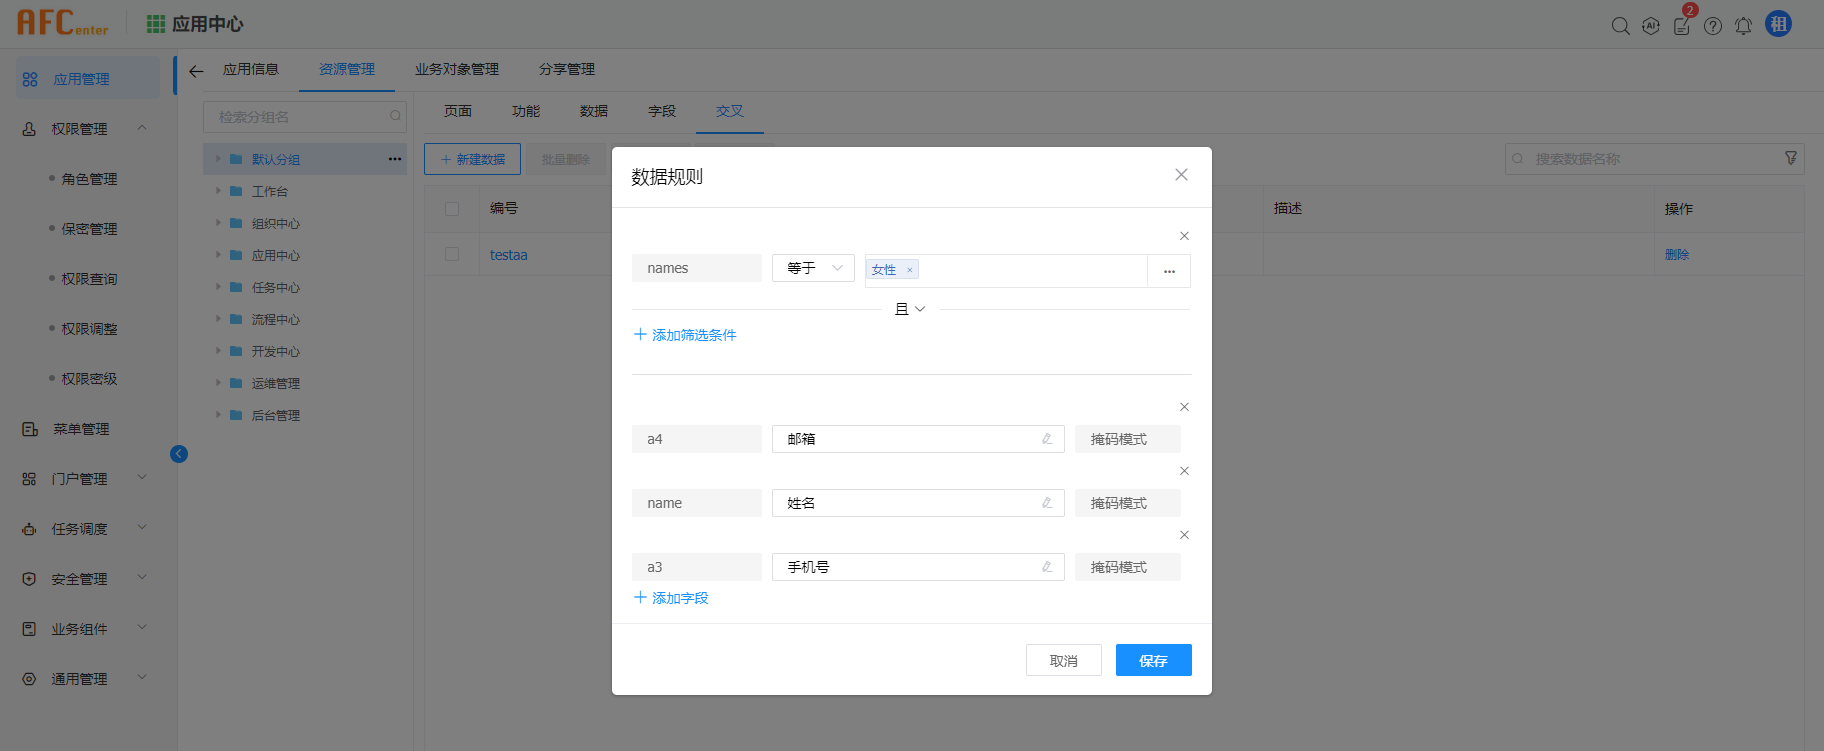Toggle the select-all checkbox in table header
This screenshot has height=751, width=1824.
452,209
